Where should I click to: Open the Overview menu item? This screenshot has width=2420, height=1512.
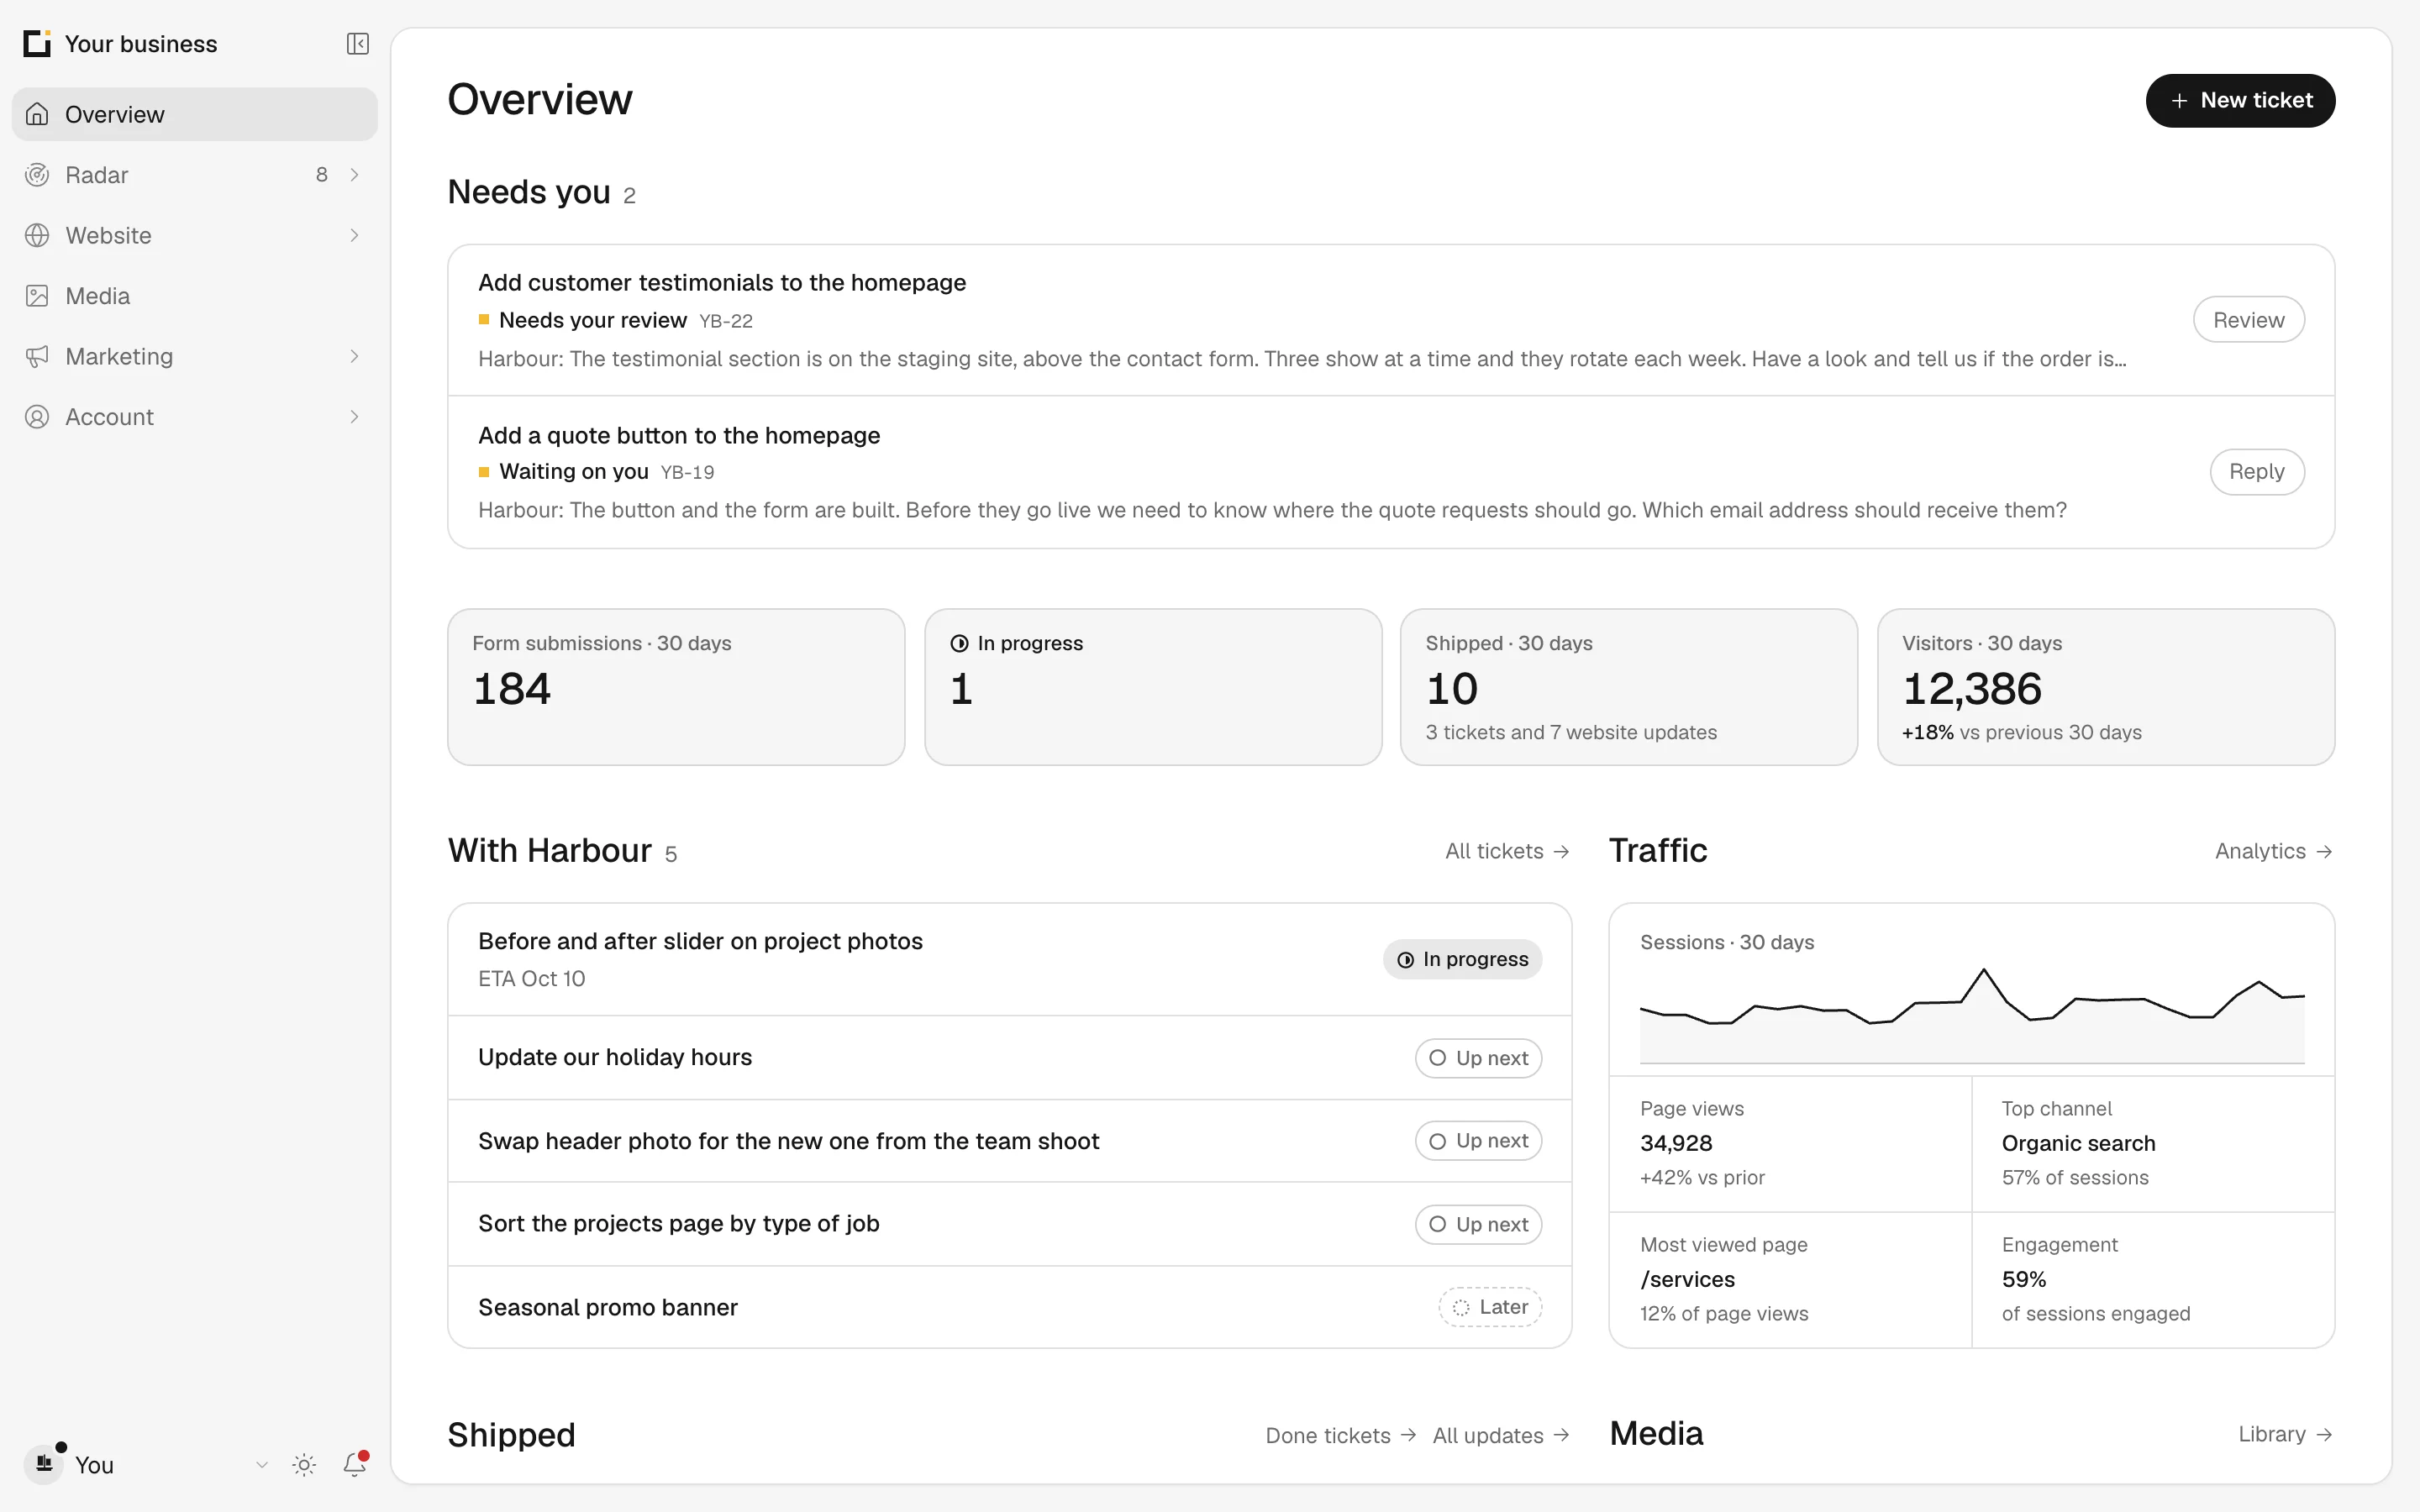(195, 115)
